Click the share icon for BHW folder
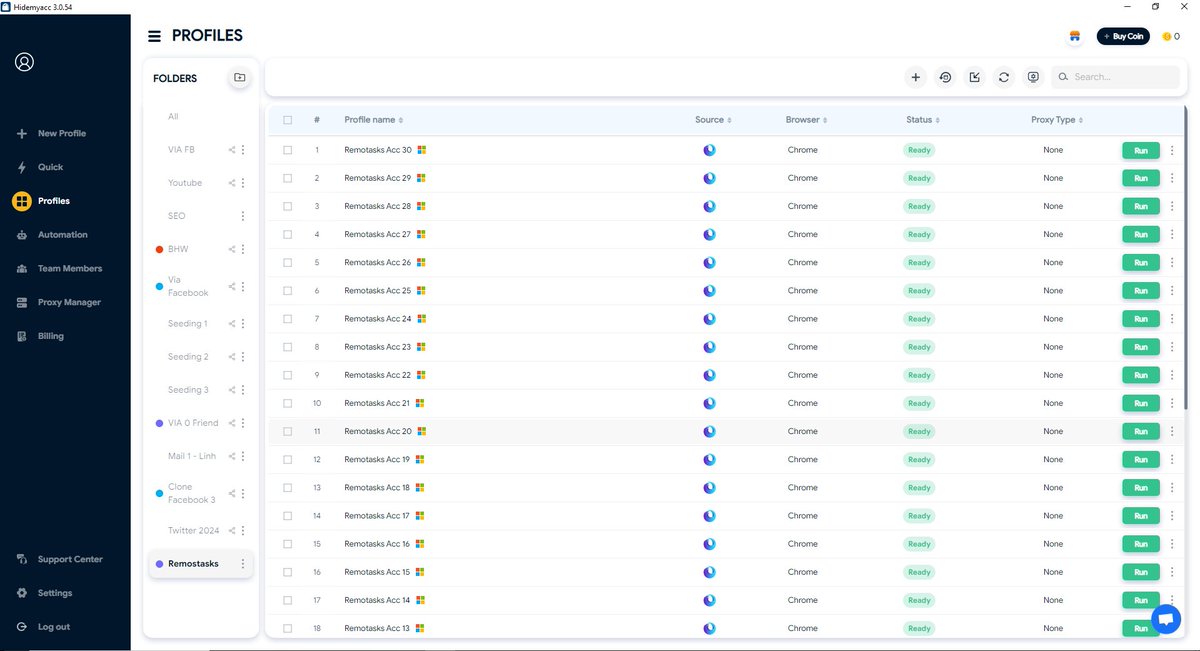This screenshot has width=1200, height=651. (x=232, y=249)
